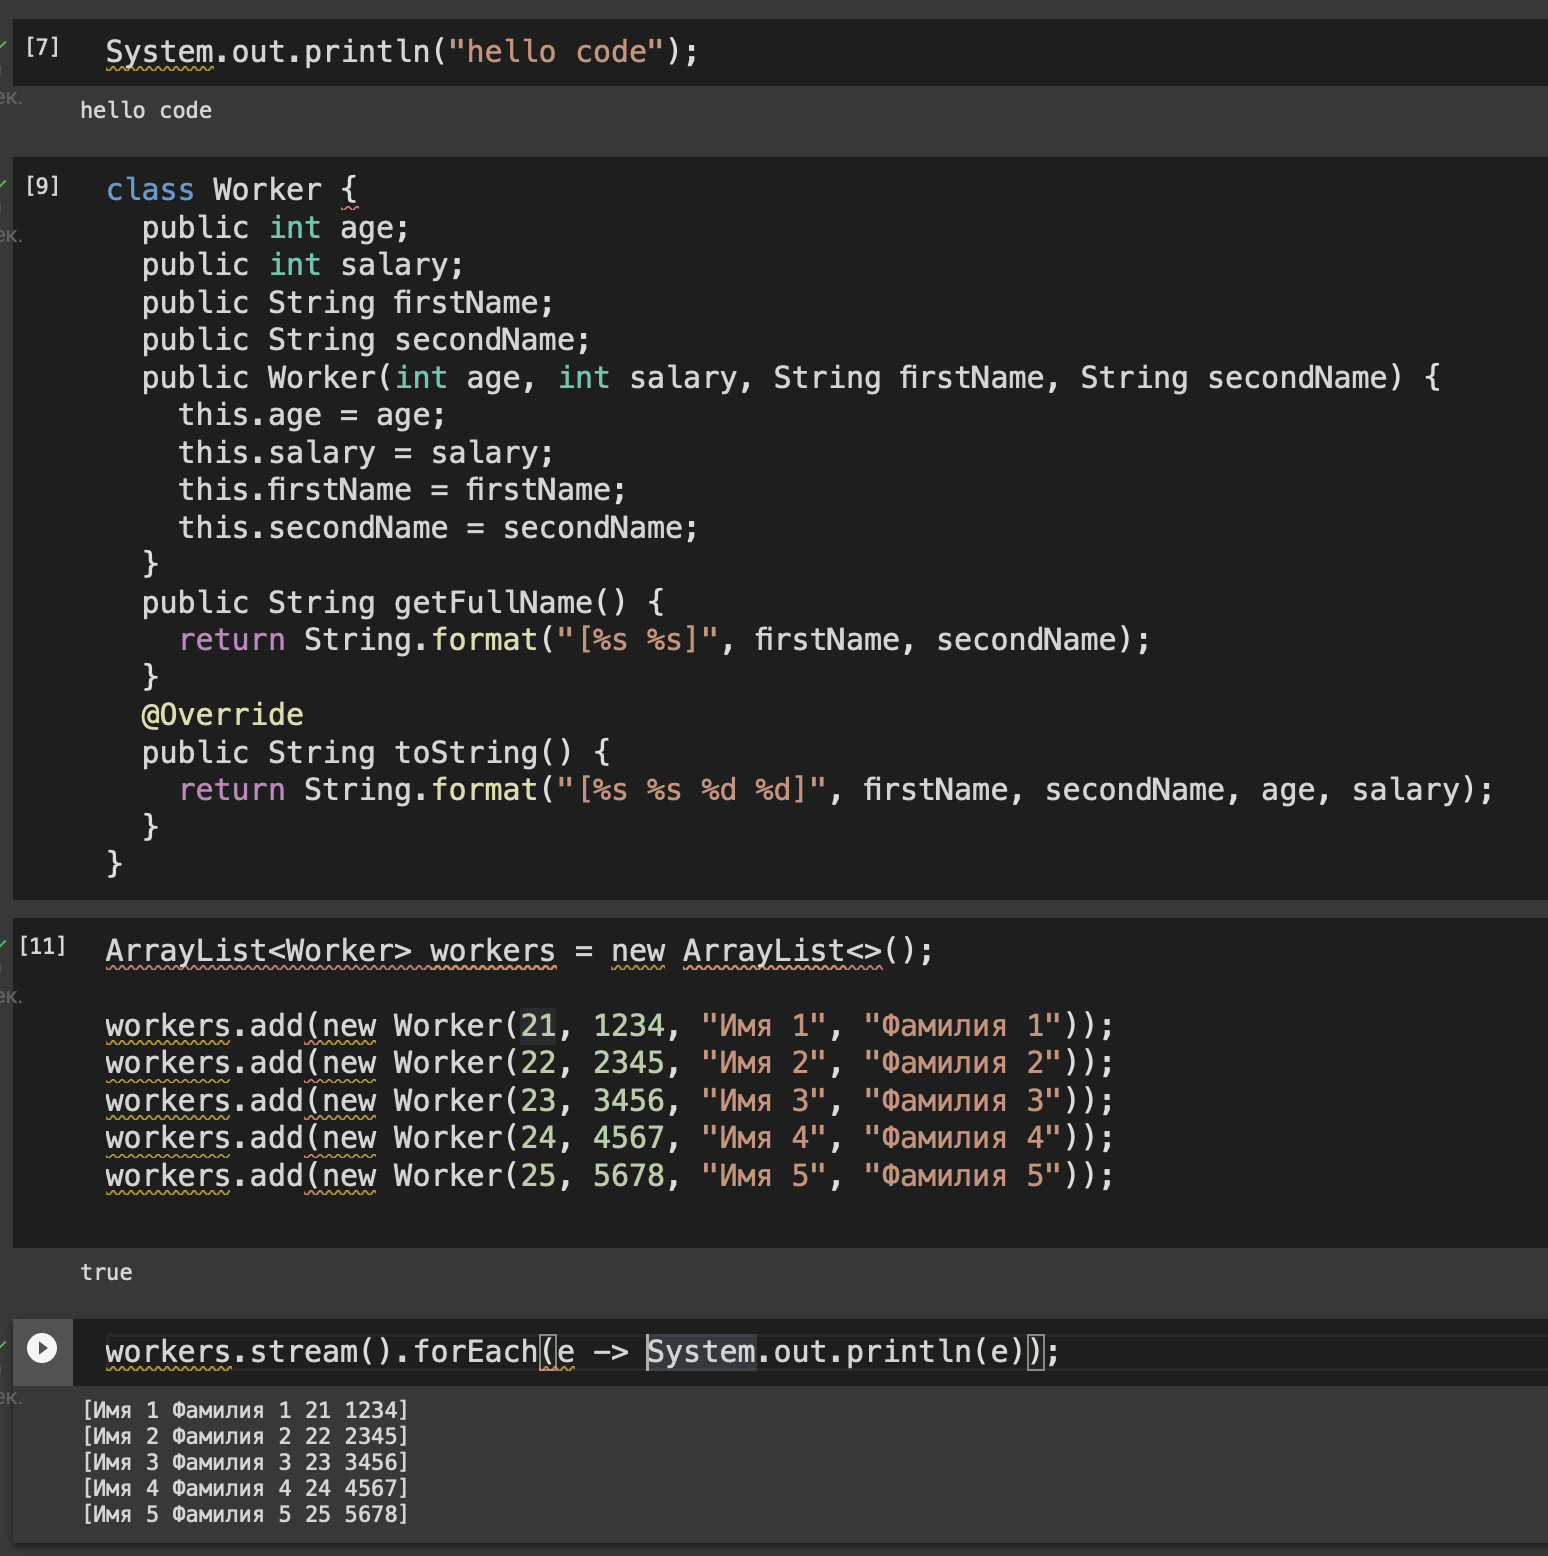Click the @Override annotation

222,715
